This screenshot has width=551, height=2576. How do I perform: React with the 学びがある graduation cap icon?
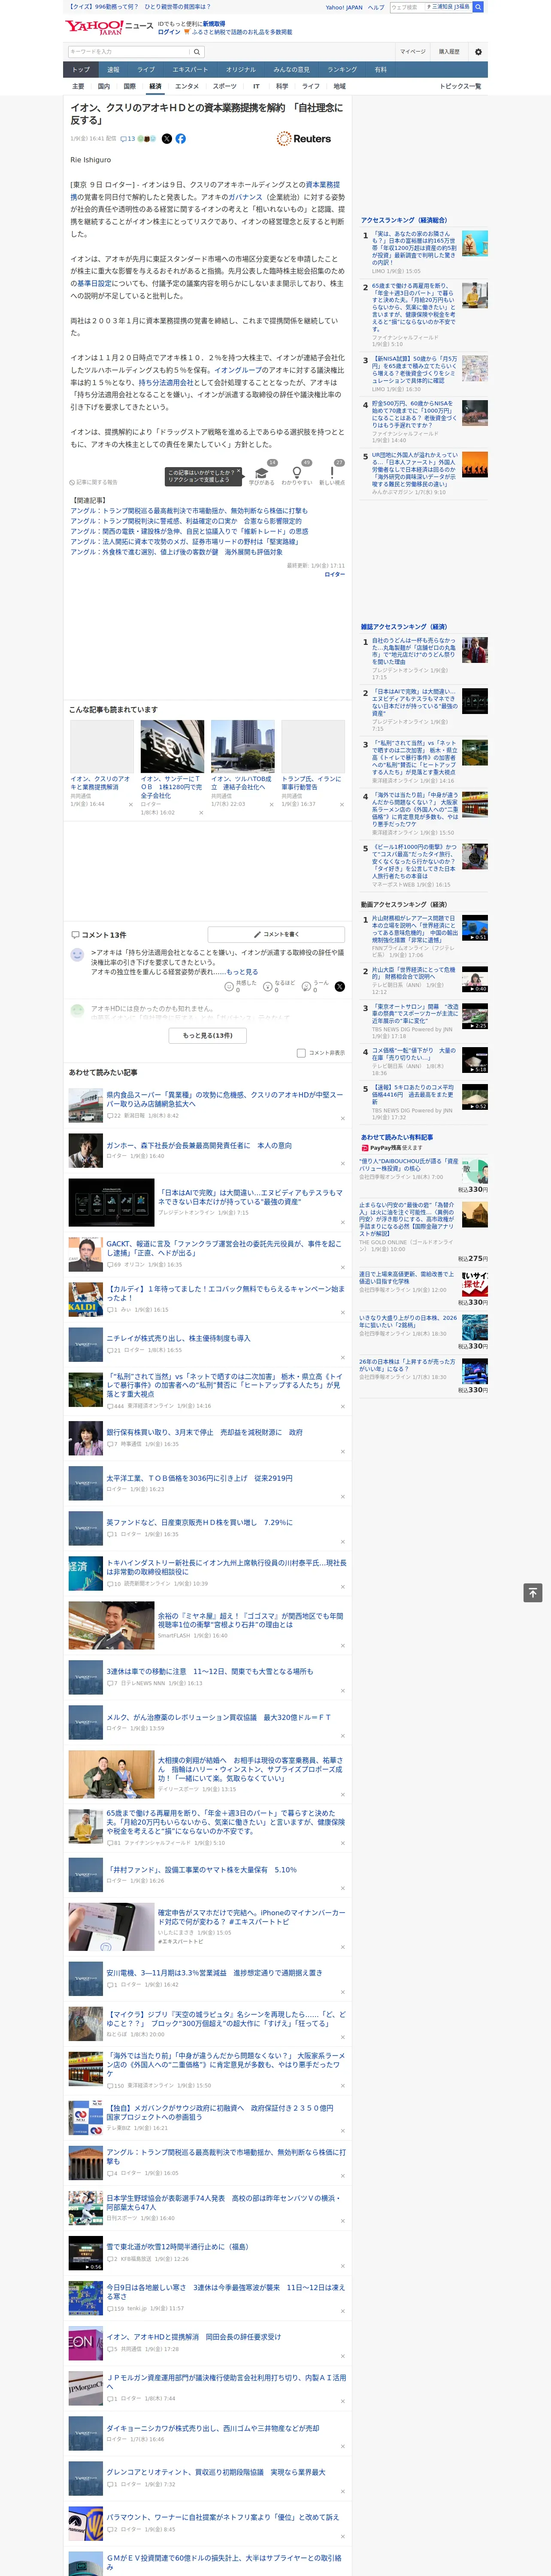click(262, 473)
